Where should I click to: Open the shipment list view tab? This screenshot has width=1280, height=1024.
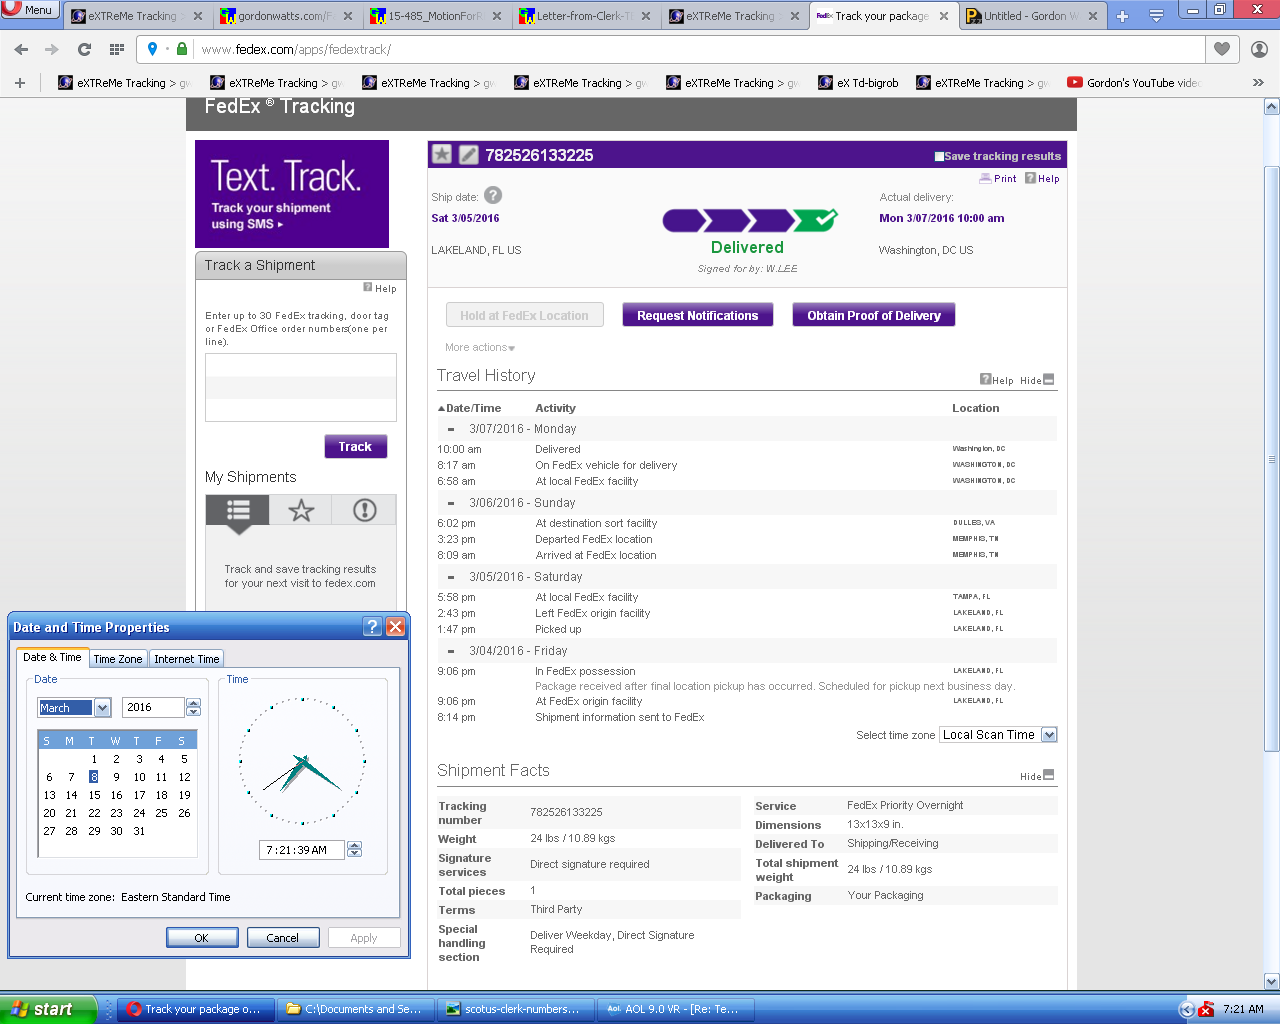point(238,510)
